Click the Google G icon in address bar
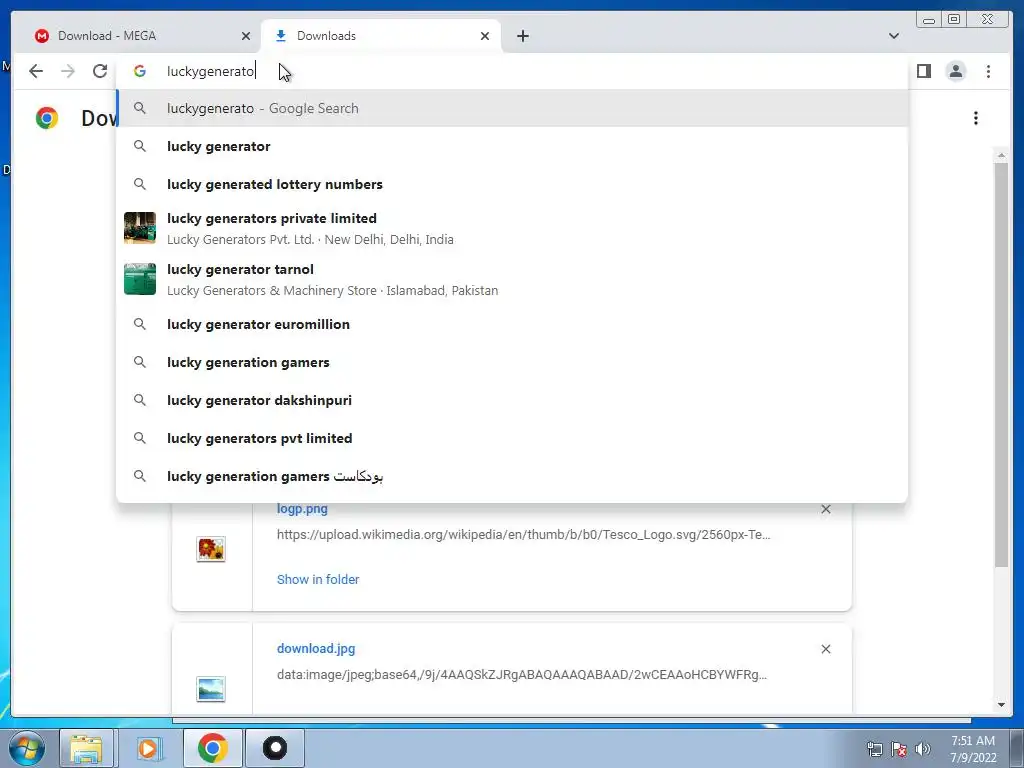1024x768 pixels. click(x=140, y=71)
